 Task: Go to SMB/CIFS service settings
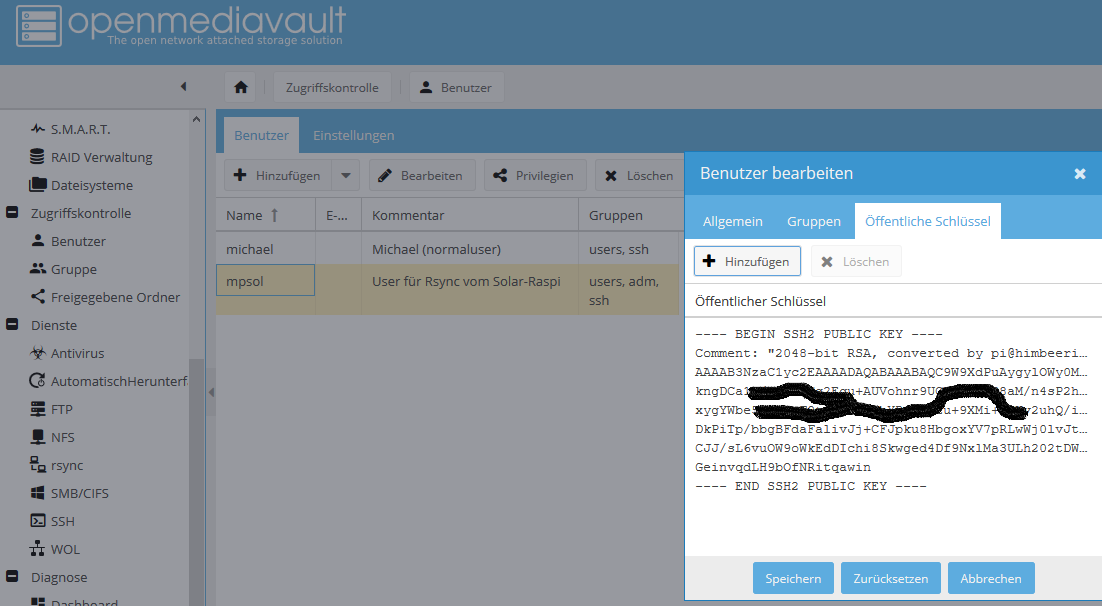point(79,493)
